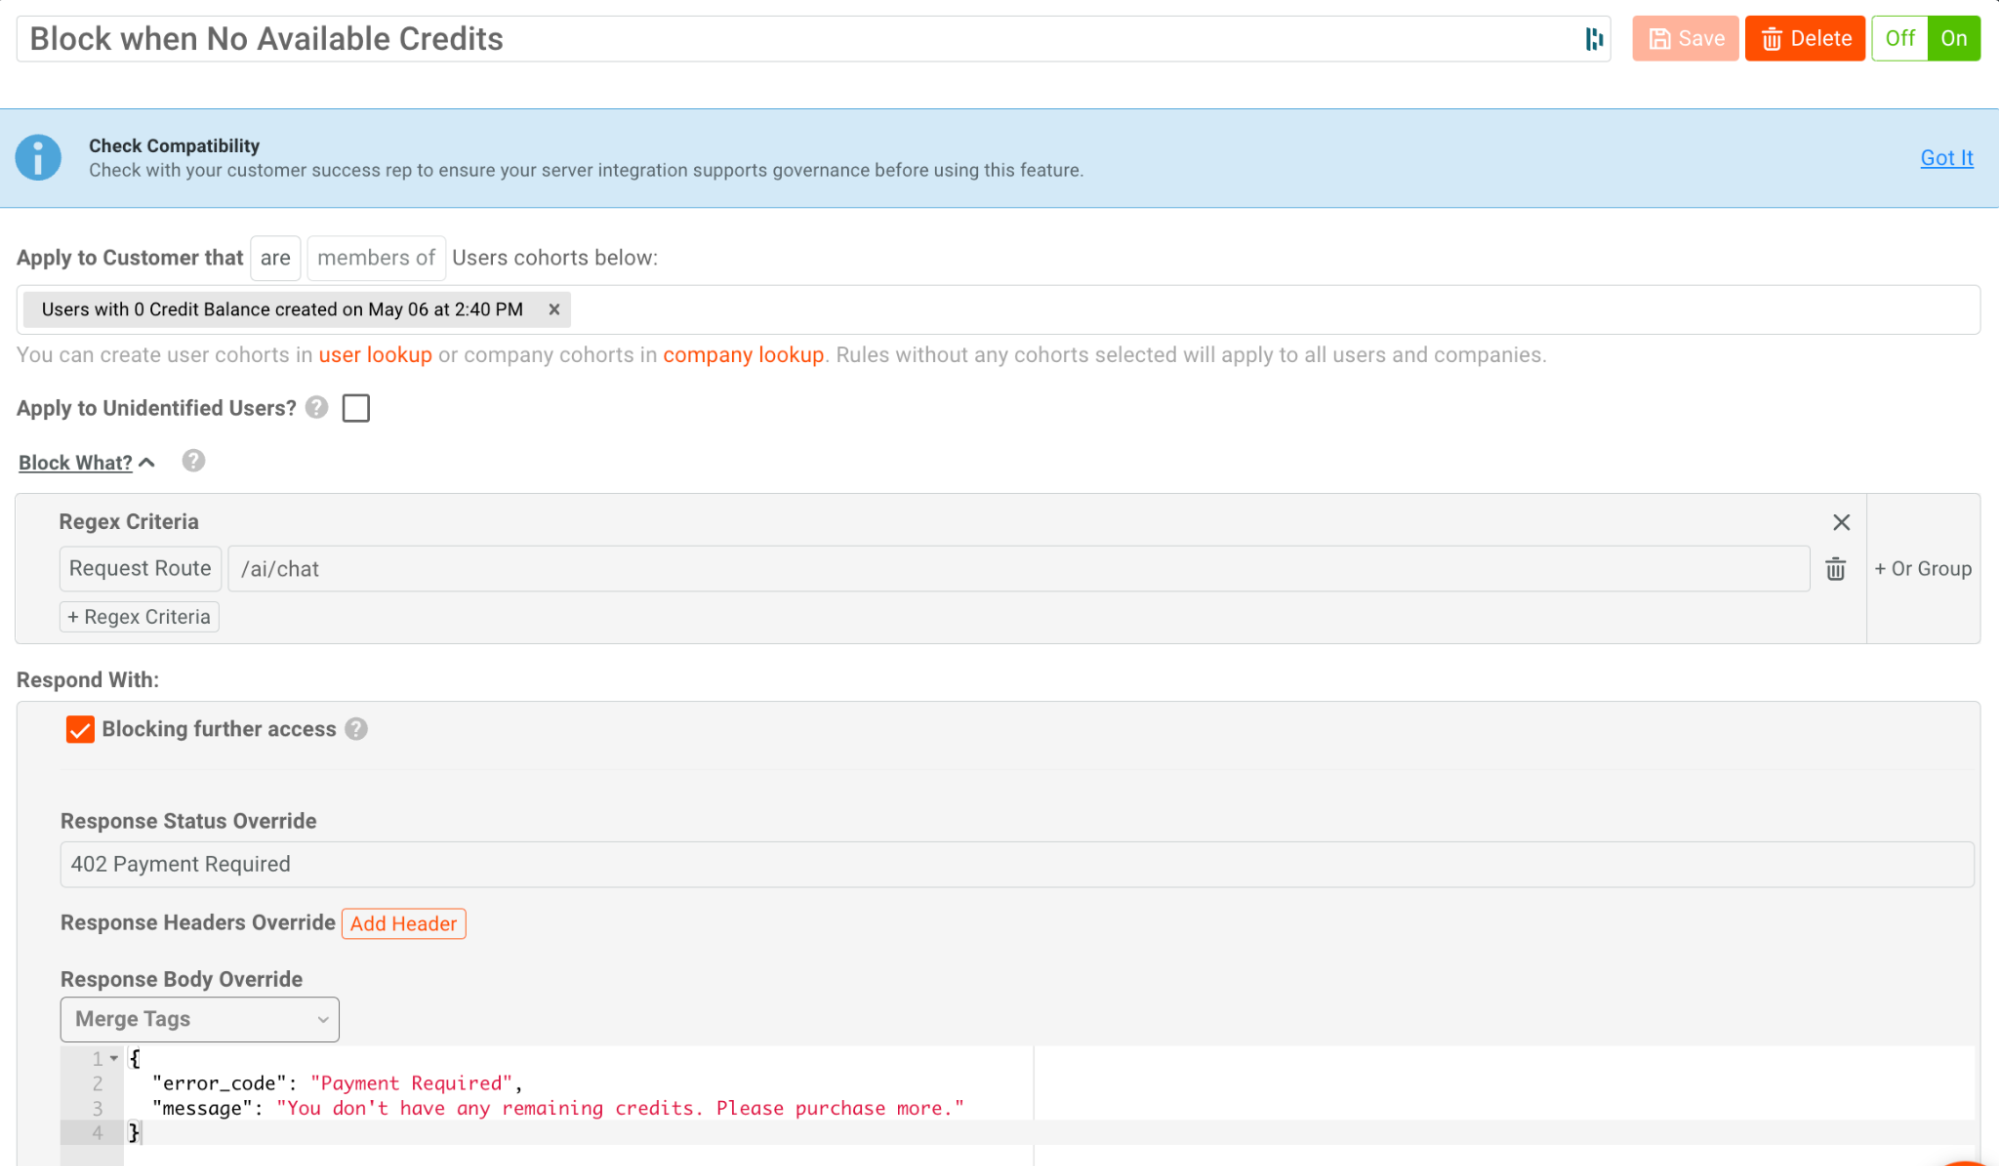Uncheck Blocking further access checkbox
Viewport: 1999px width, 1167px height.
(x=80, y=729)
